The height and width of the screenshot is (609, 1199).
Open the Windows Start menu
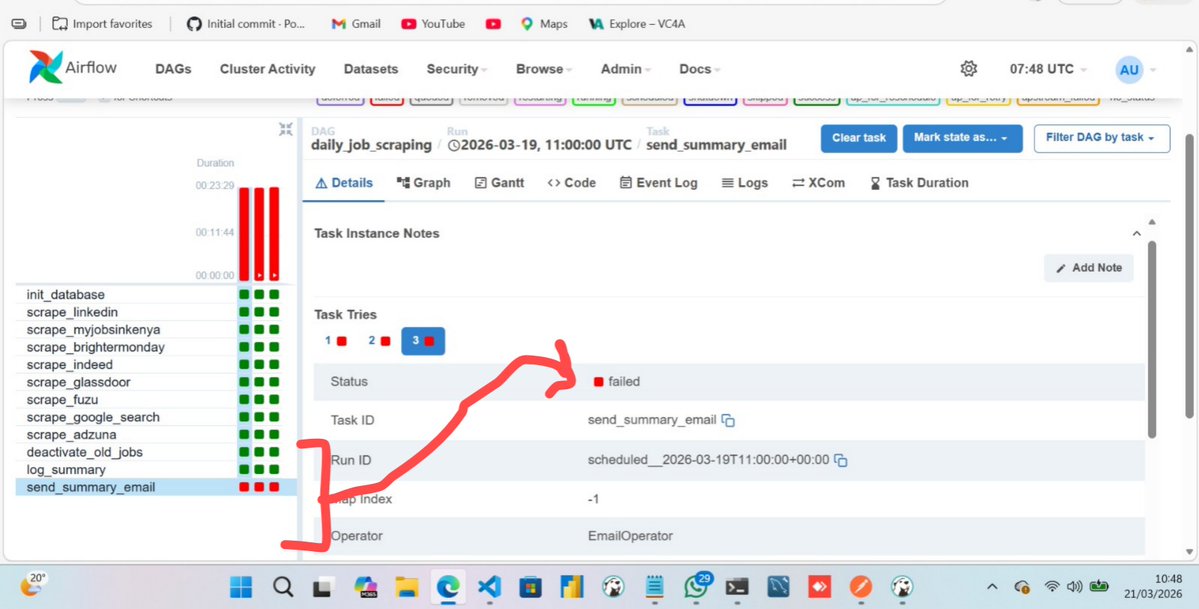(x=241, y=588)
